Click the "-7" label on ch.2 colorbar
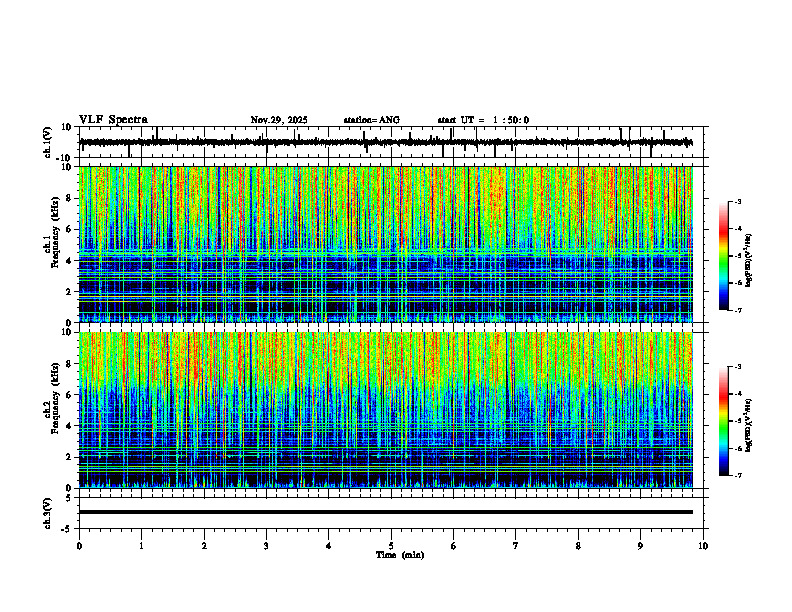 click(x=738, y=475)
